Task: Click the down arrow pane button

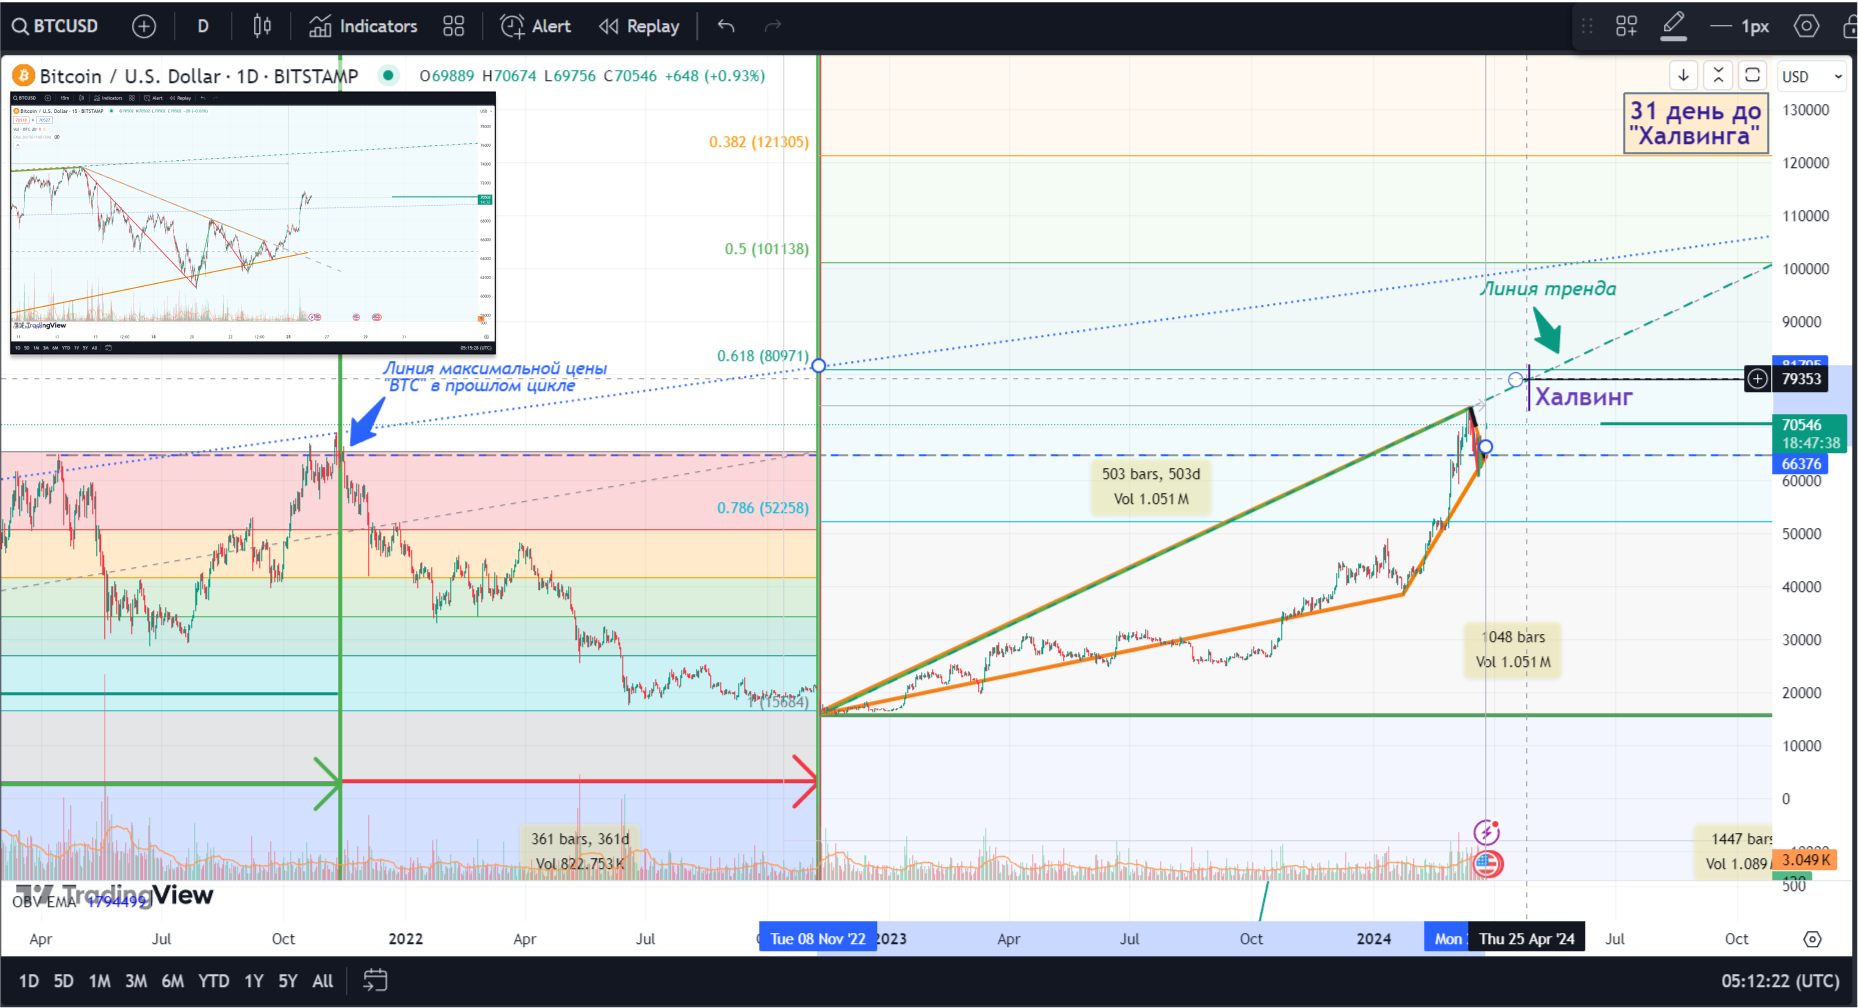Action: [1684, 75]
